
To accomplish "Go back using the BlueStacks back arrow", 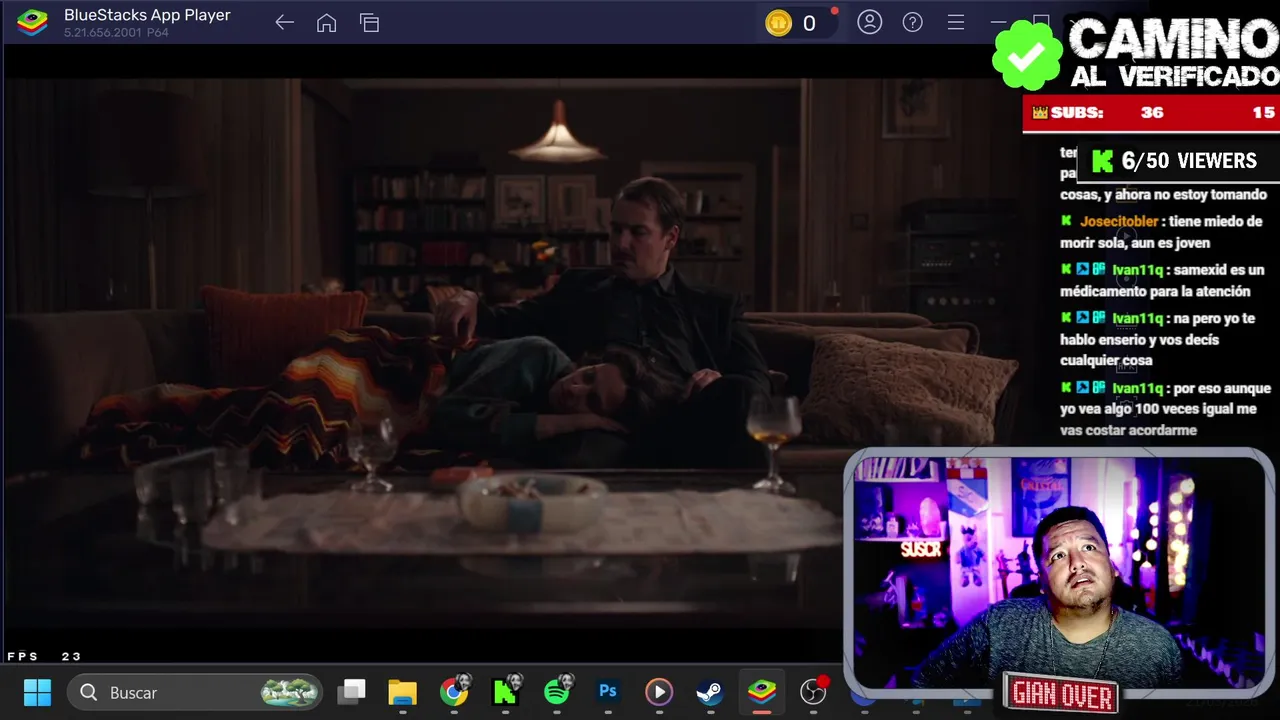I will point(284,23).
